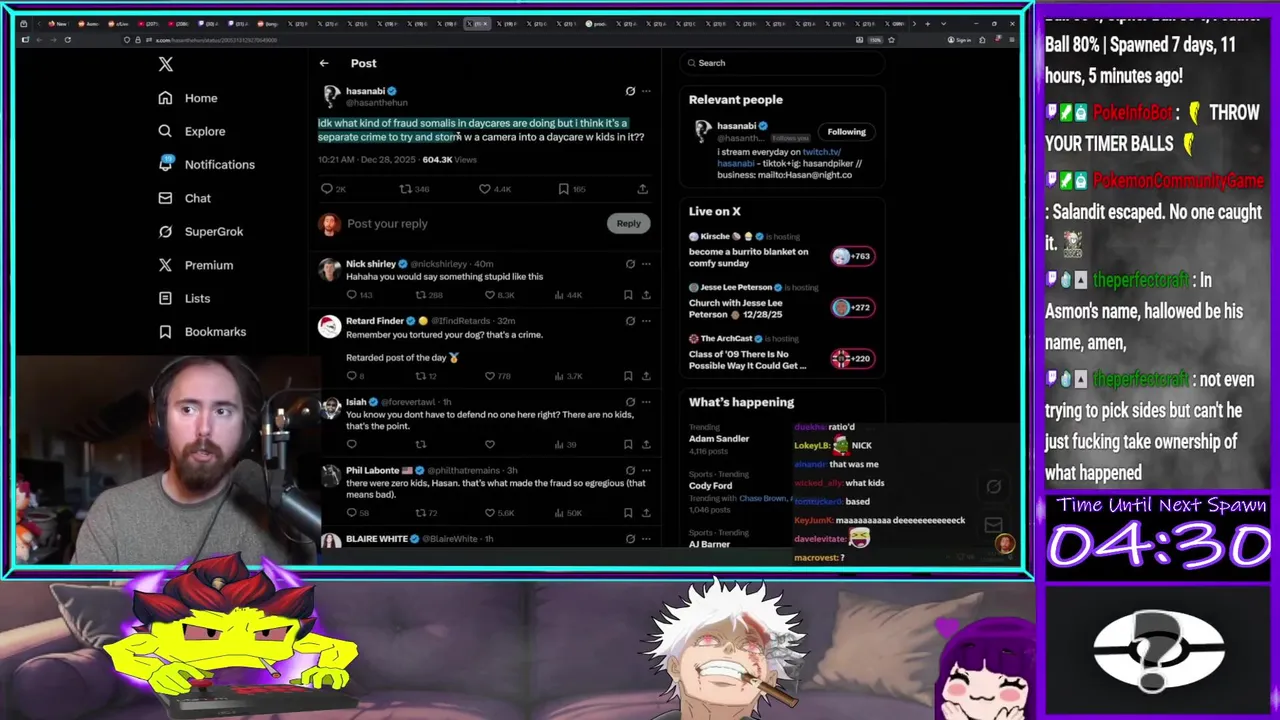The image size is (1280, 720).
Task: Open more options on hasanabi's main post
Action: pos(646,91)
